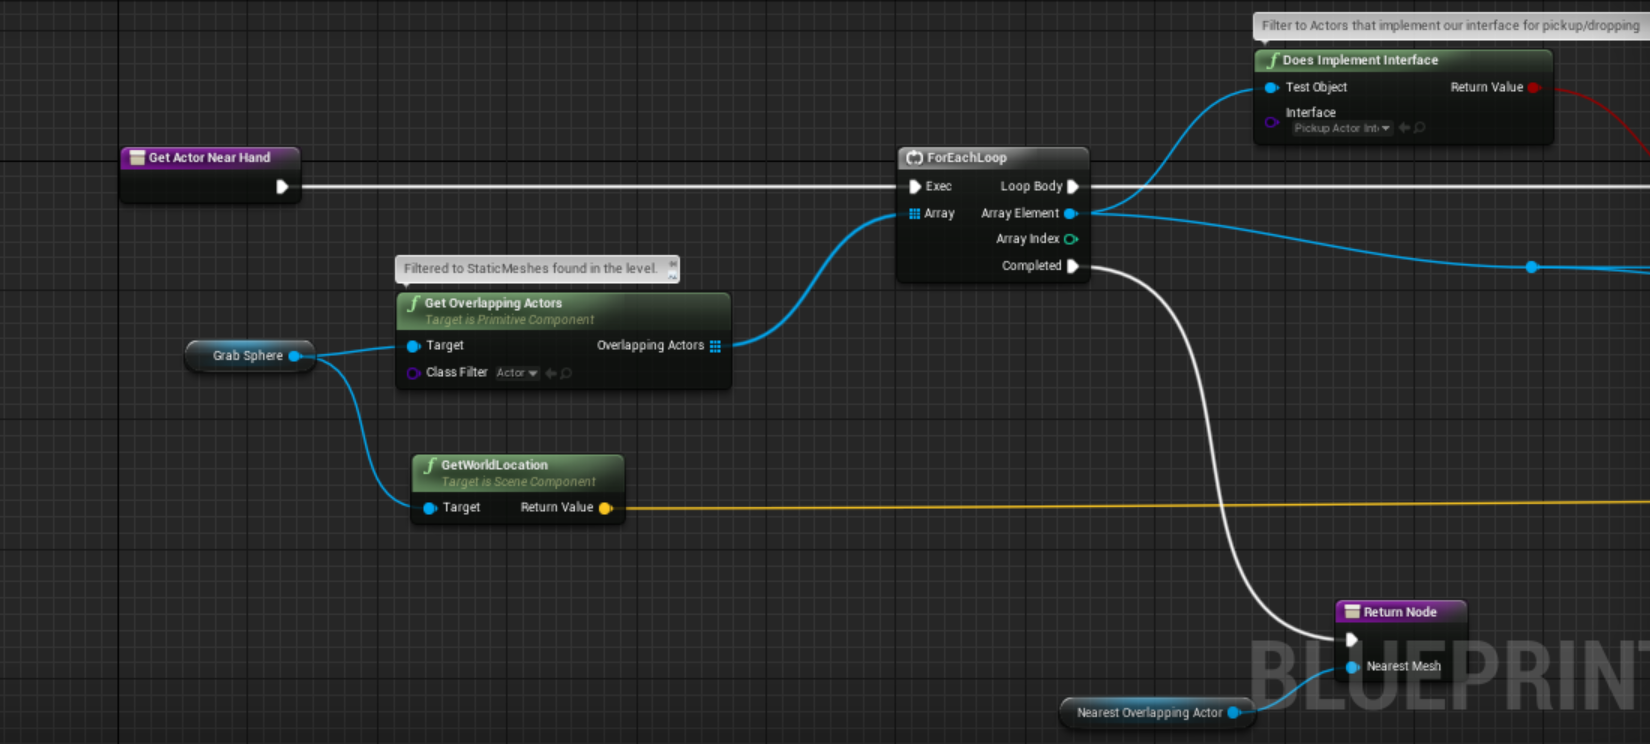
Task: Select the Does Implement Interface node title
Action: tap(1360, 60)
